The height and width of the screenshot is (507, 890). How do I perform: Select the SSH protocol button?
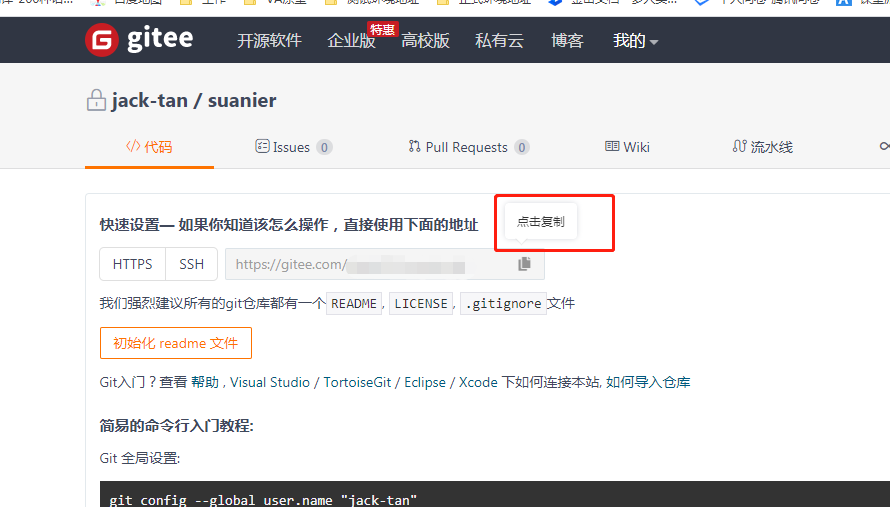[x=191, y=264]
